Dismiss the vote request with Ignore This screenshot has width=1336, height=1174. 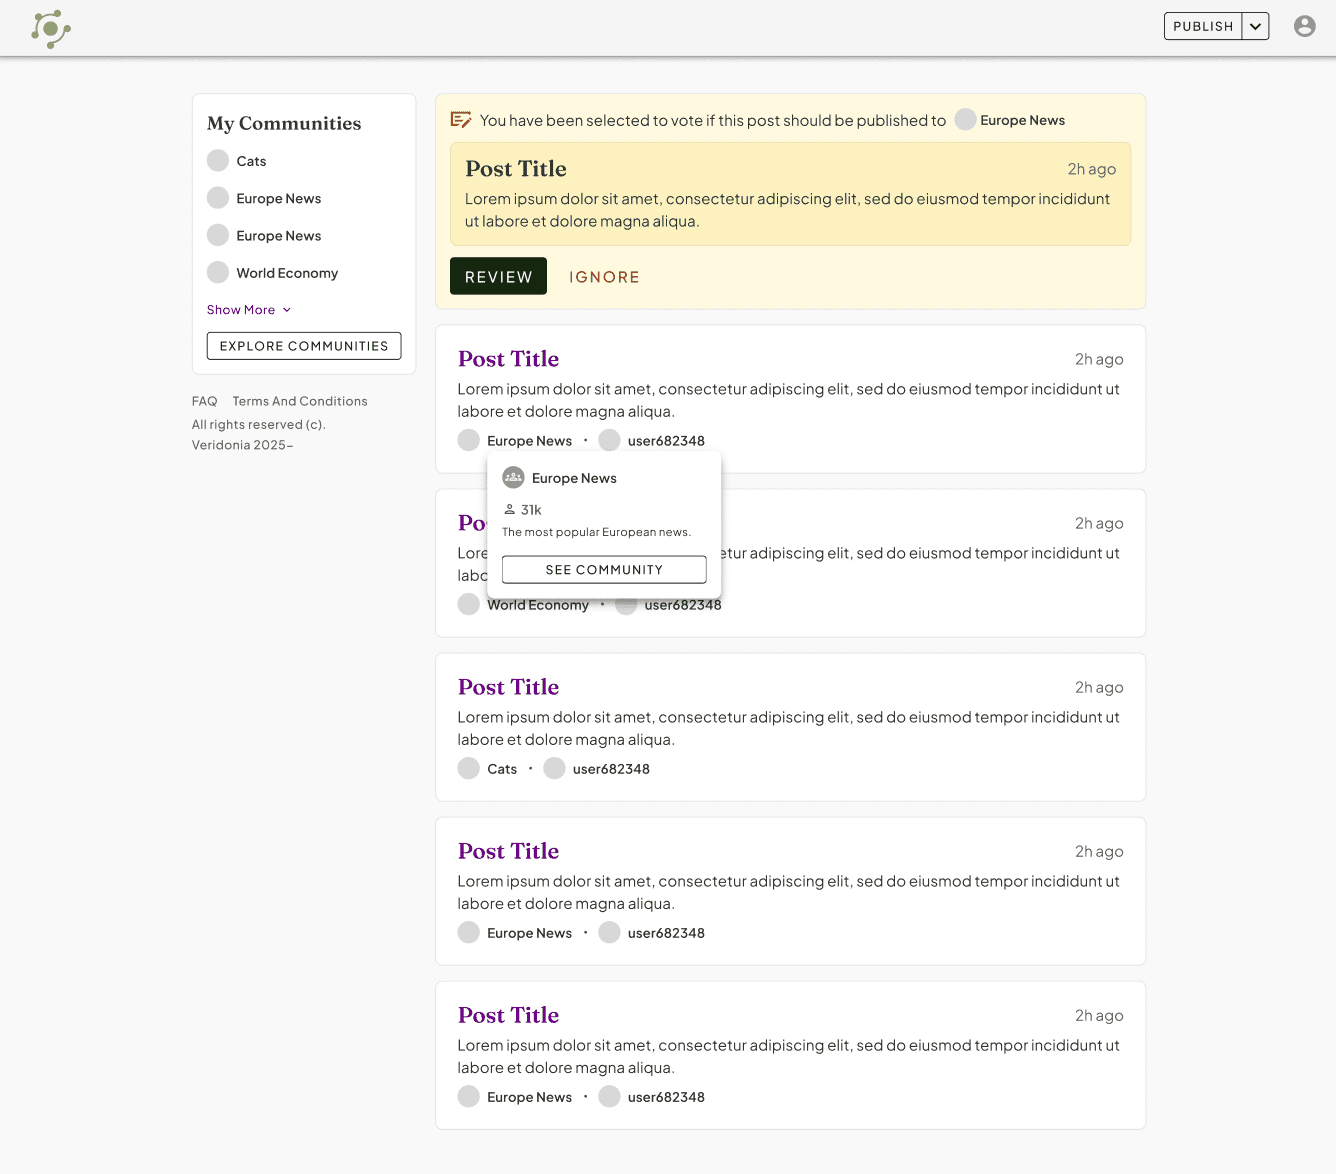point(604,277)
